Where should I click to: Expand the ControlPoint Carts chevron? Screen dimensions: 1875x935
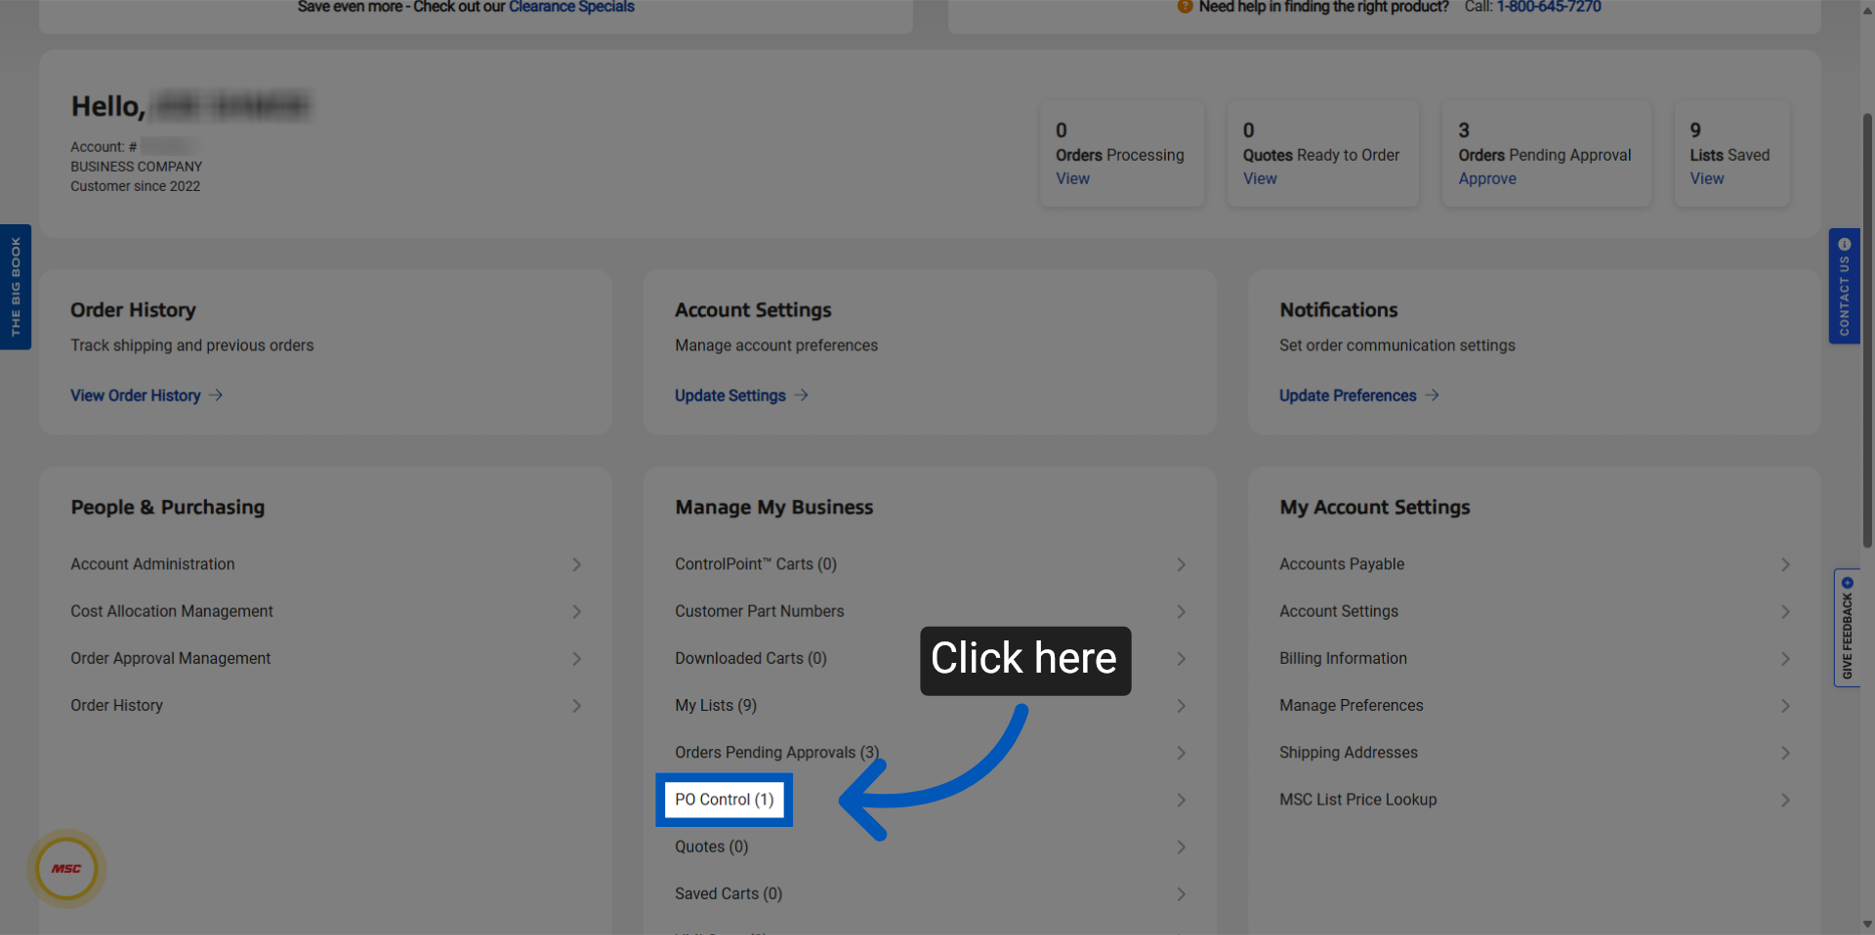pos(1181,565)
